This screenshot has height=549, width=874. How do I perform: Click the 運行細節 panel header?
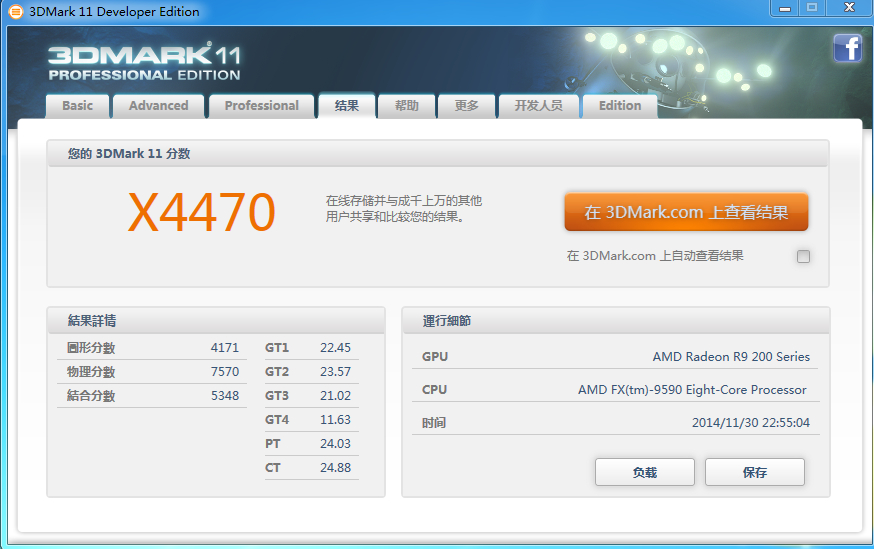point(446,321)
